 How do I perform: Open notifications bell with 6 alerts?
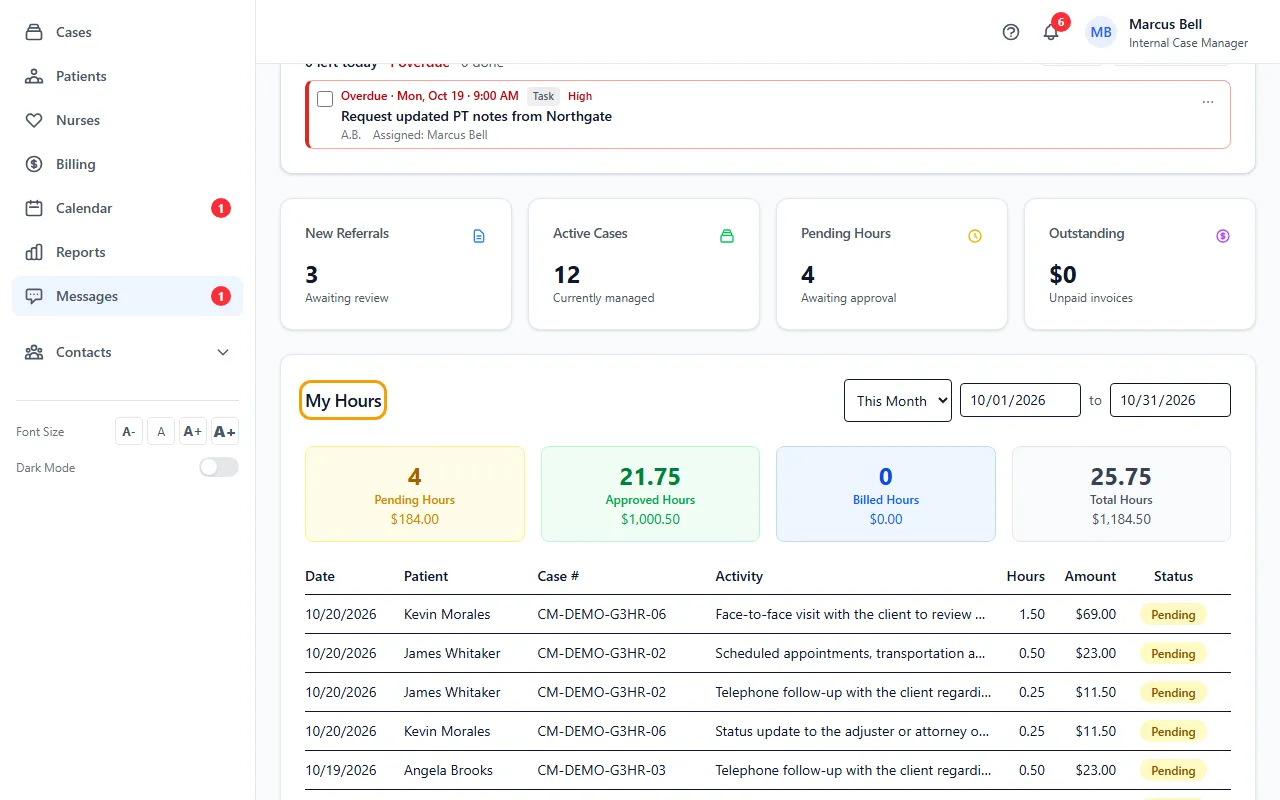click(1051, 32)
